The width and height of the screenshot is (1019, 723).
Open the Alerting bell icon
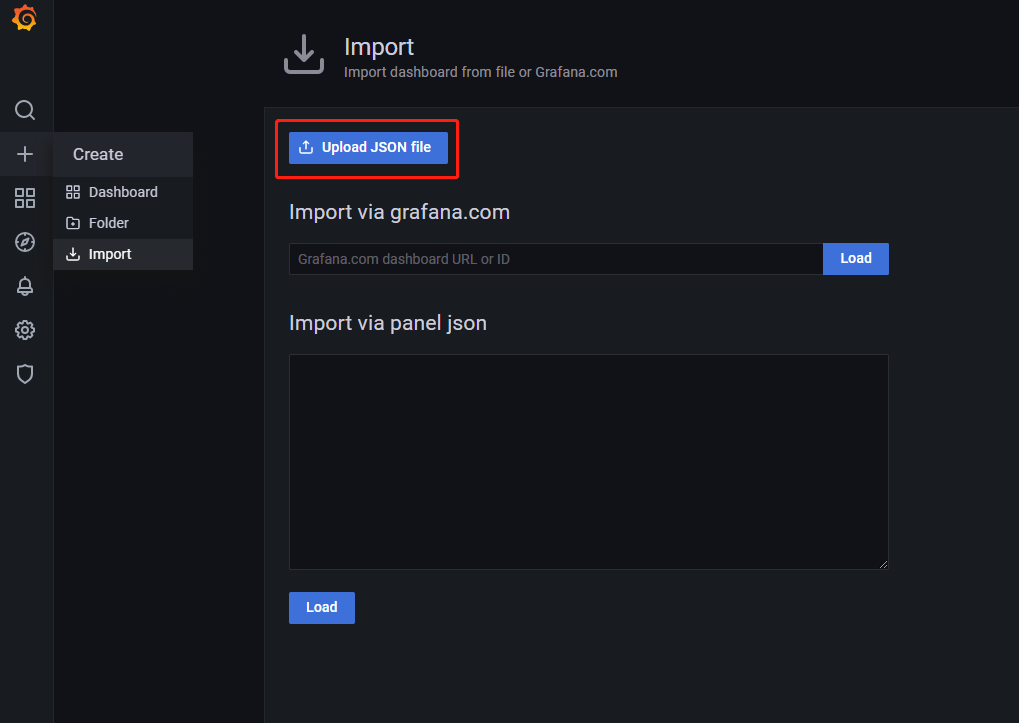25,286
